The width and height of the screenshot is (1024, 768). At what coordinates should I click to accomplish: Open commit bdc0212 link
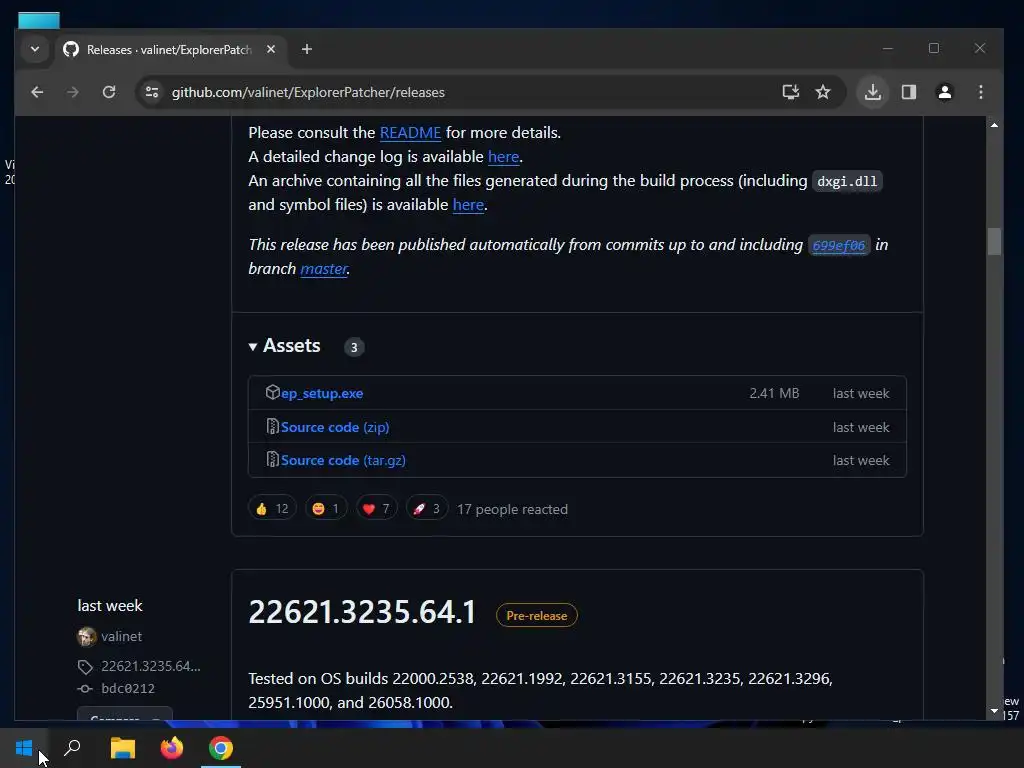tap(128, 688)
